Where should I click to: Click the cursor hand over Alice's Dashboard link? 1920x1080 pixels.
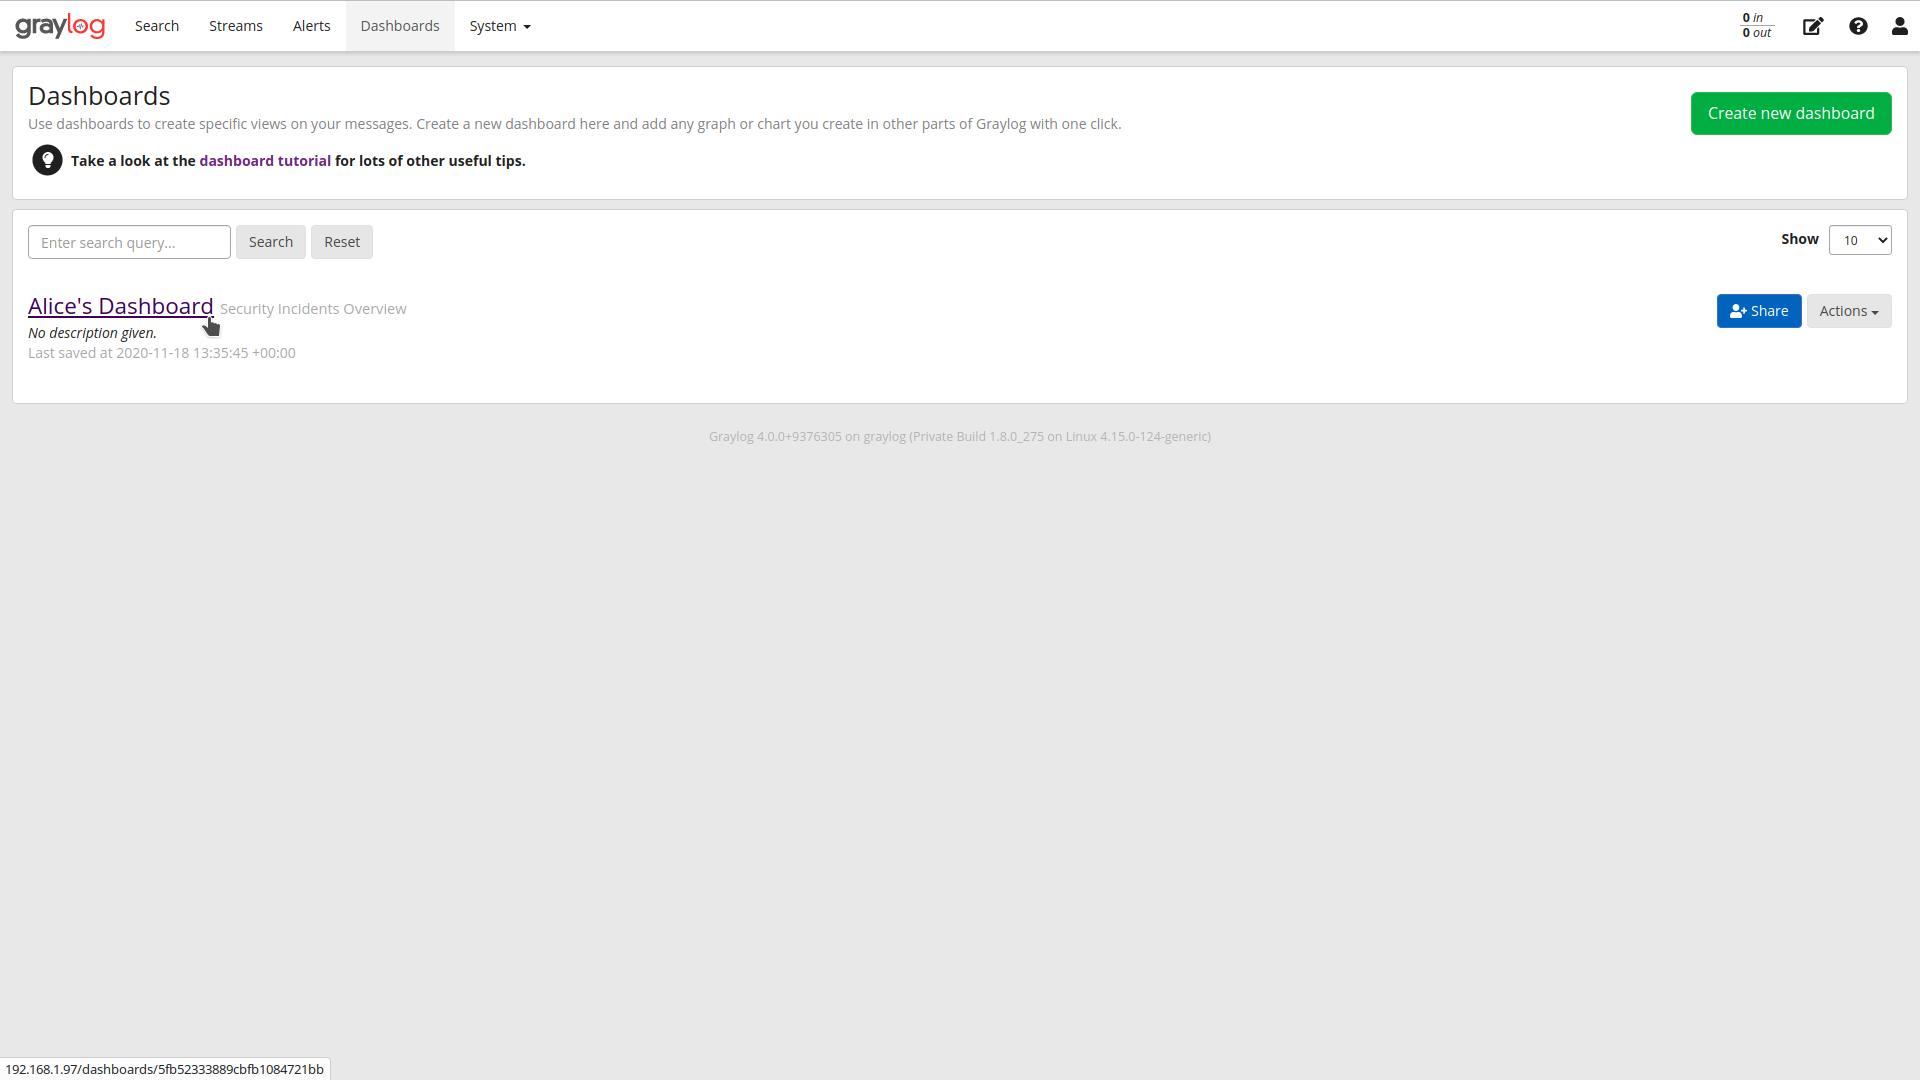[x=211, y=325]
